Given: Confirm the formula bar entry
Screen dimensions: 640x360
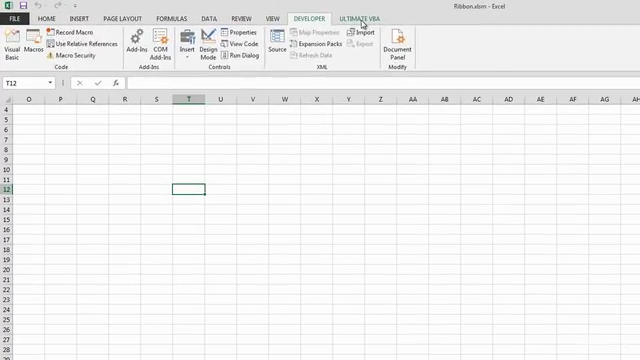Looking at the screenshot, I should click(98, 83).
